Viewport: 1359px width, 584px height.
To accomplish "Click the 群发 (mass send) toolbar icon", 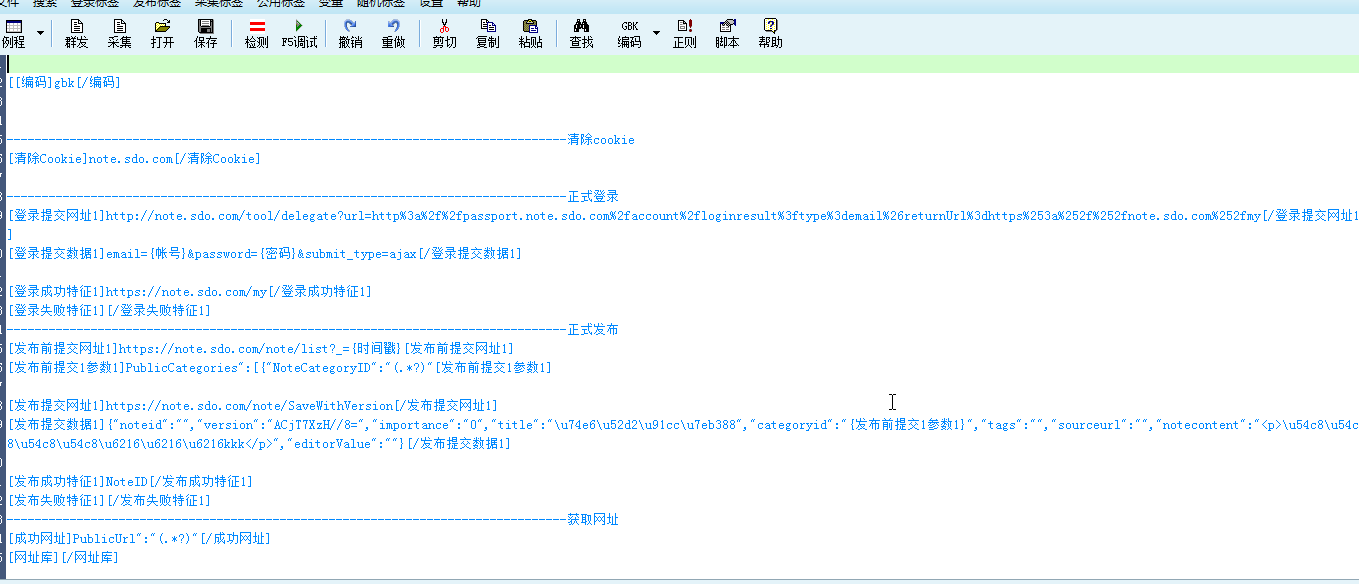I will [x=76, y=30].
